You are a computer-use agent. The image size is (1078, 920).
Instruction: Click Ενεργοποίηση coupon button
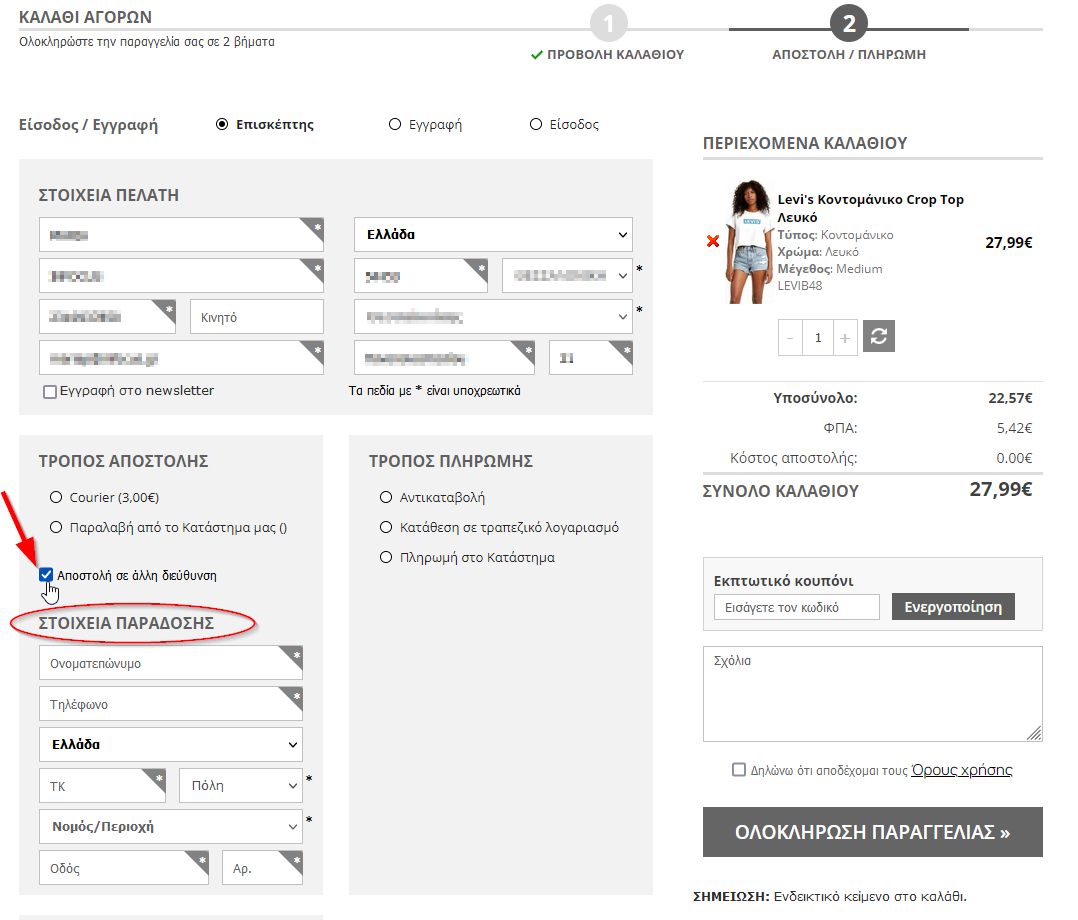[953, 607]
